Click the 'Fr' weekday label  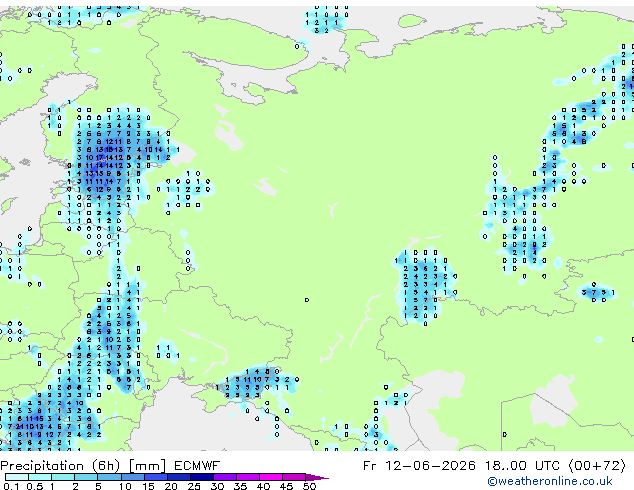pyautogui.click(x=369, y=466)
